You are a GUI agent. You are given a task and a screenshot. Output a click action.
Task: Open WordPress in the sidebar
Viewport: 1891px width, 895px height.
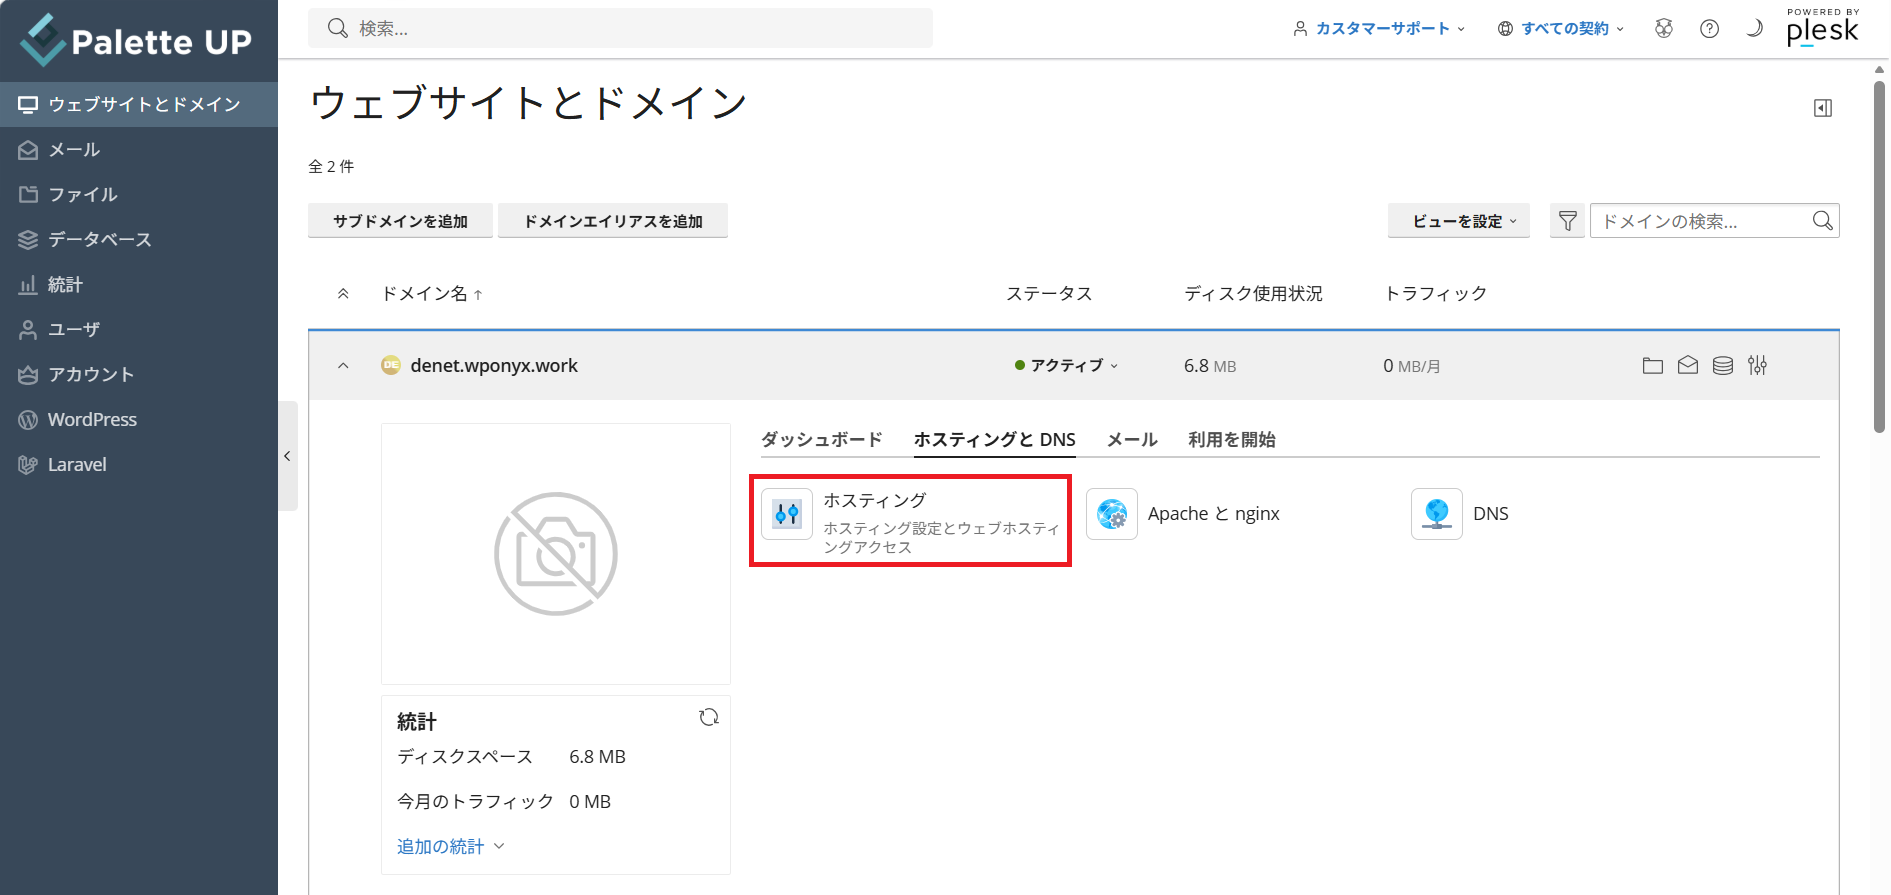139,419
